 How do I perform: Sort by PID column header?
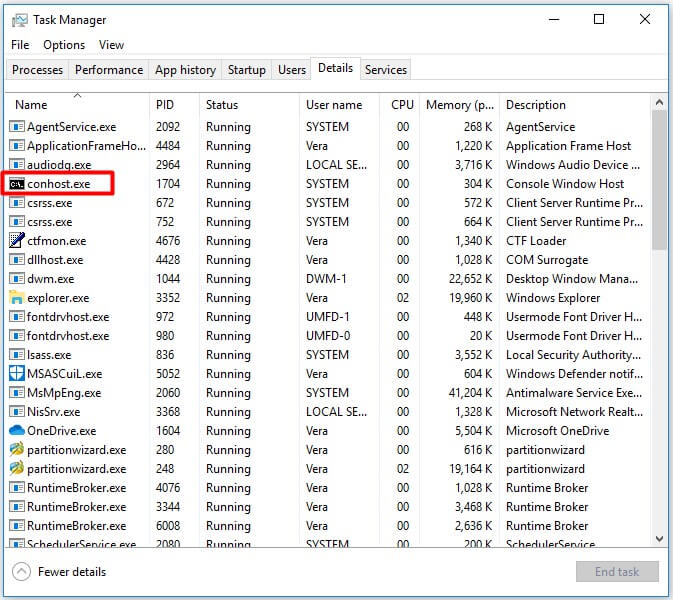coord(165,105)
